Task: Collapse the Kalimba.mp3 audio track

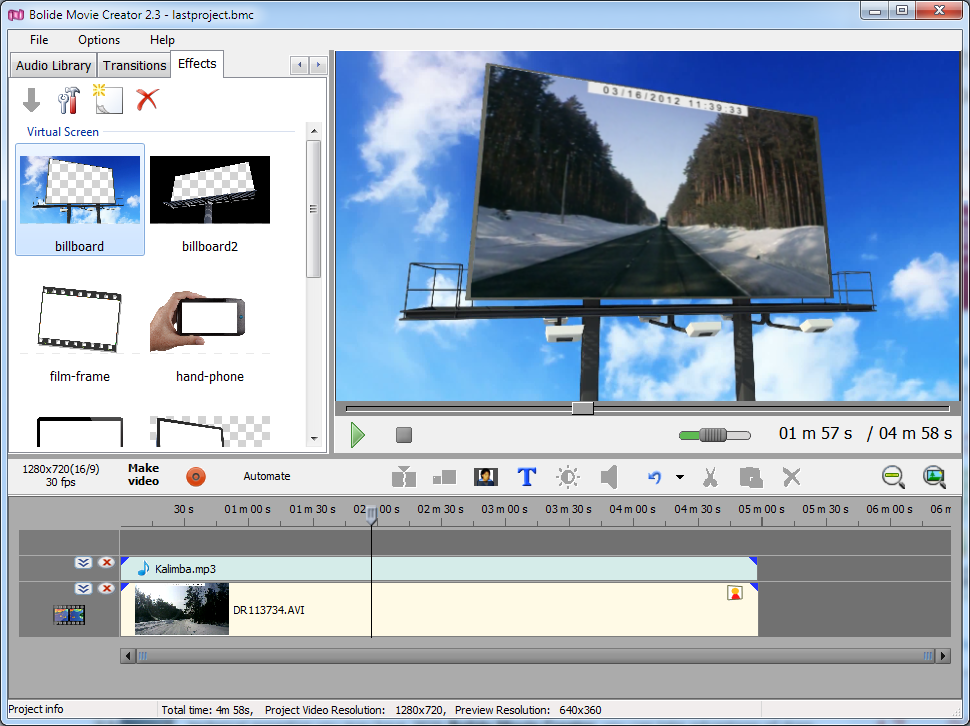Action: click(84, 563)
